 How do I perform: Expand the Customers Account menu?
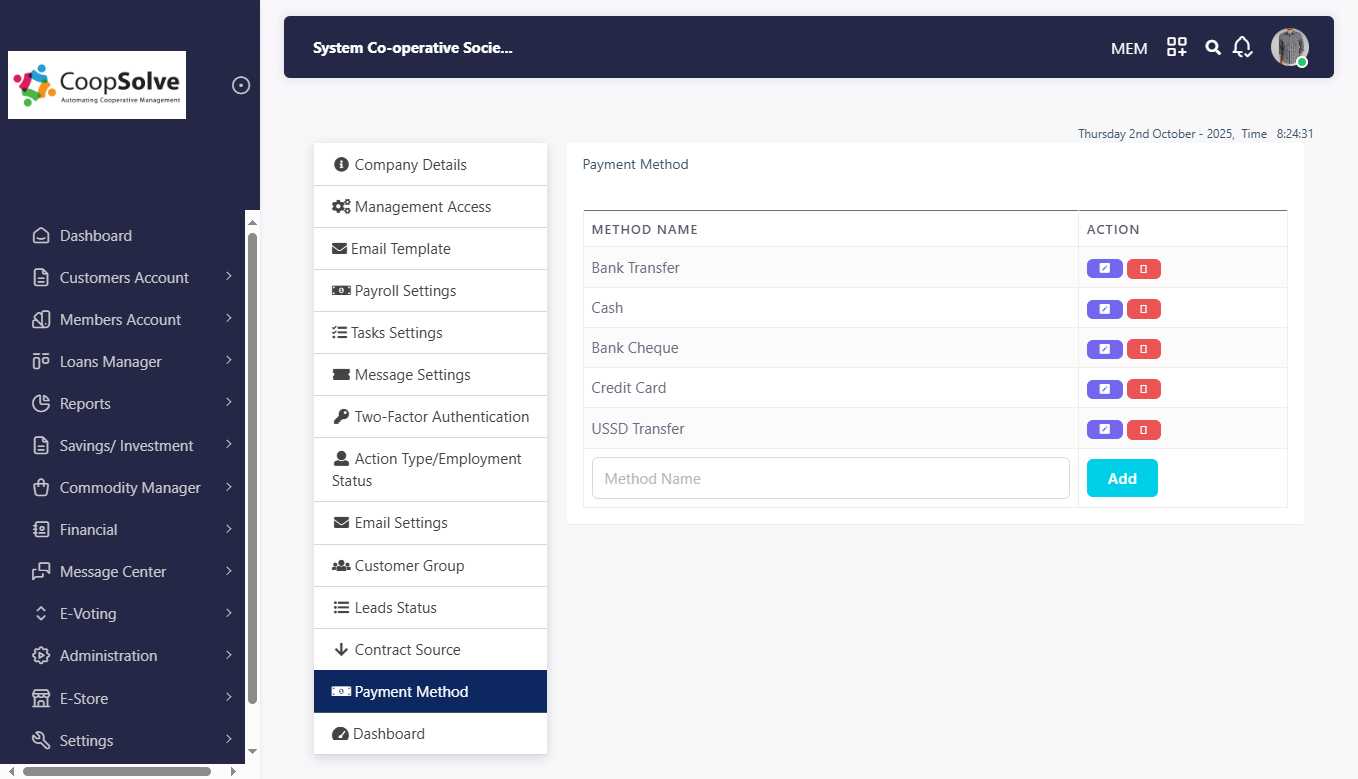pos(124,278)
